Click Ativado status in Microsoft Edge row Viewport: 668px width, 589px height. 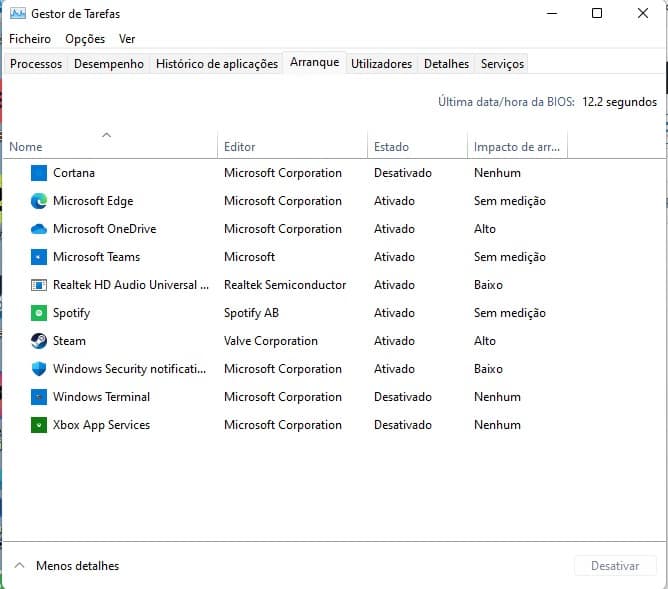click(394, 201)
